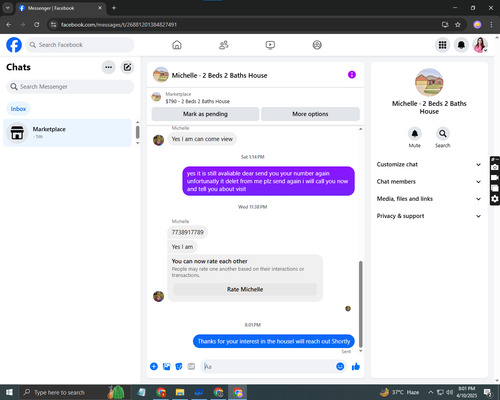Expand Media, files and links section
Screen dimensions: 500x400
(429, 199)
